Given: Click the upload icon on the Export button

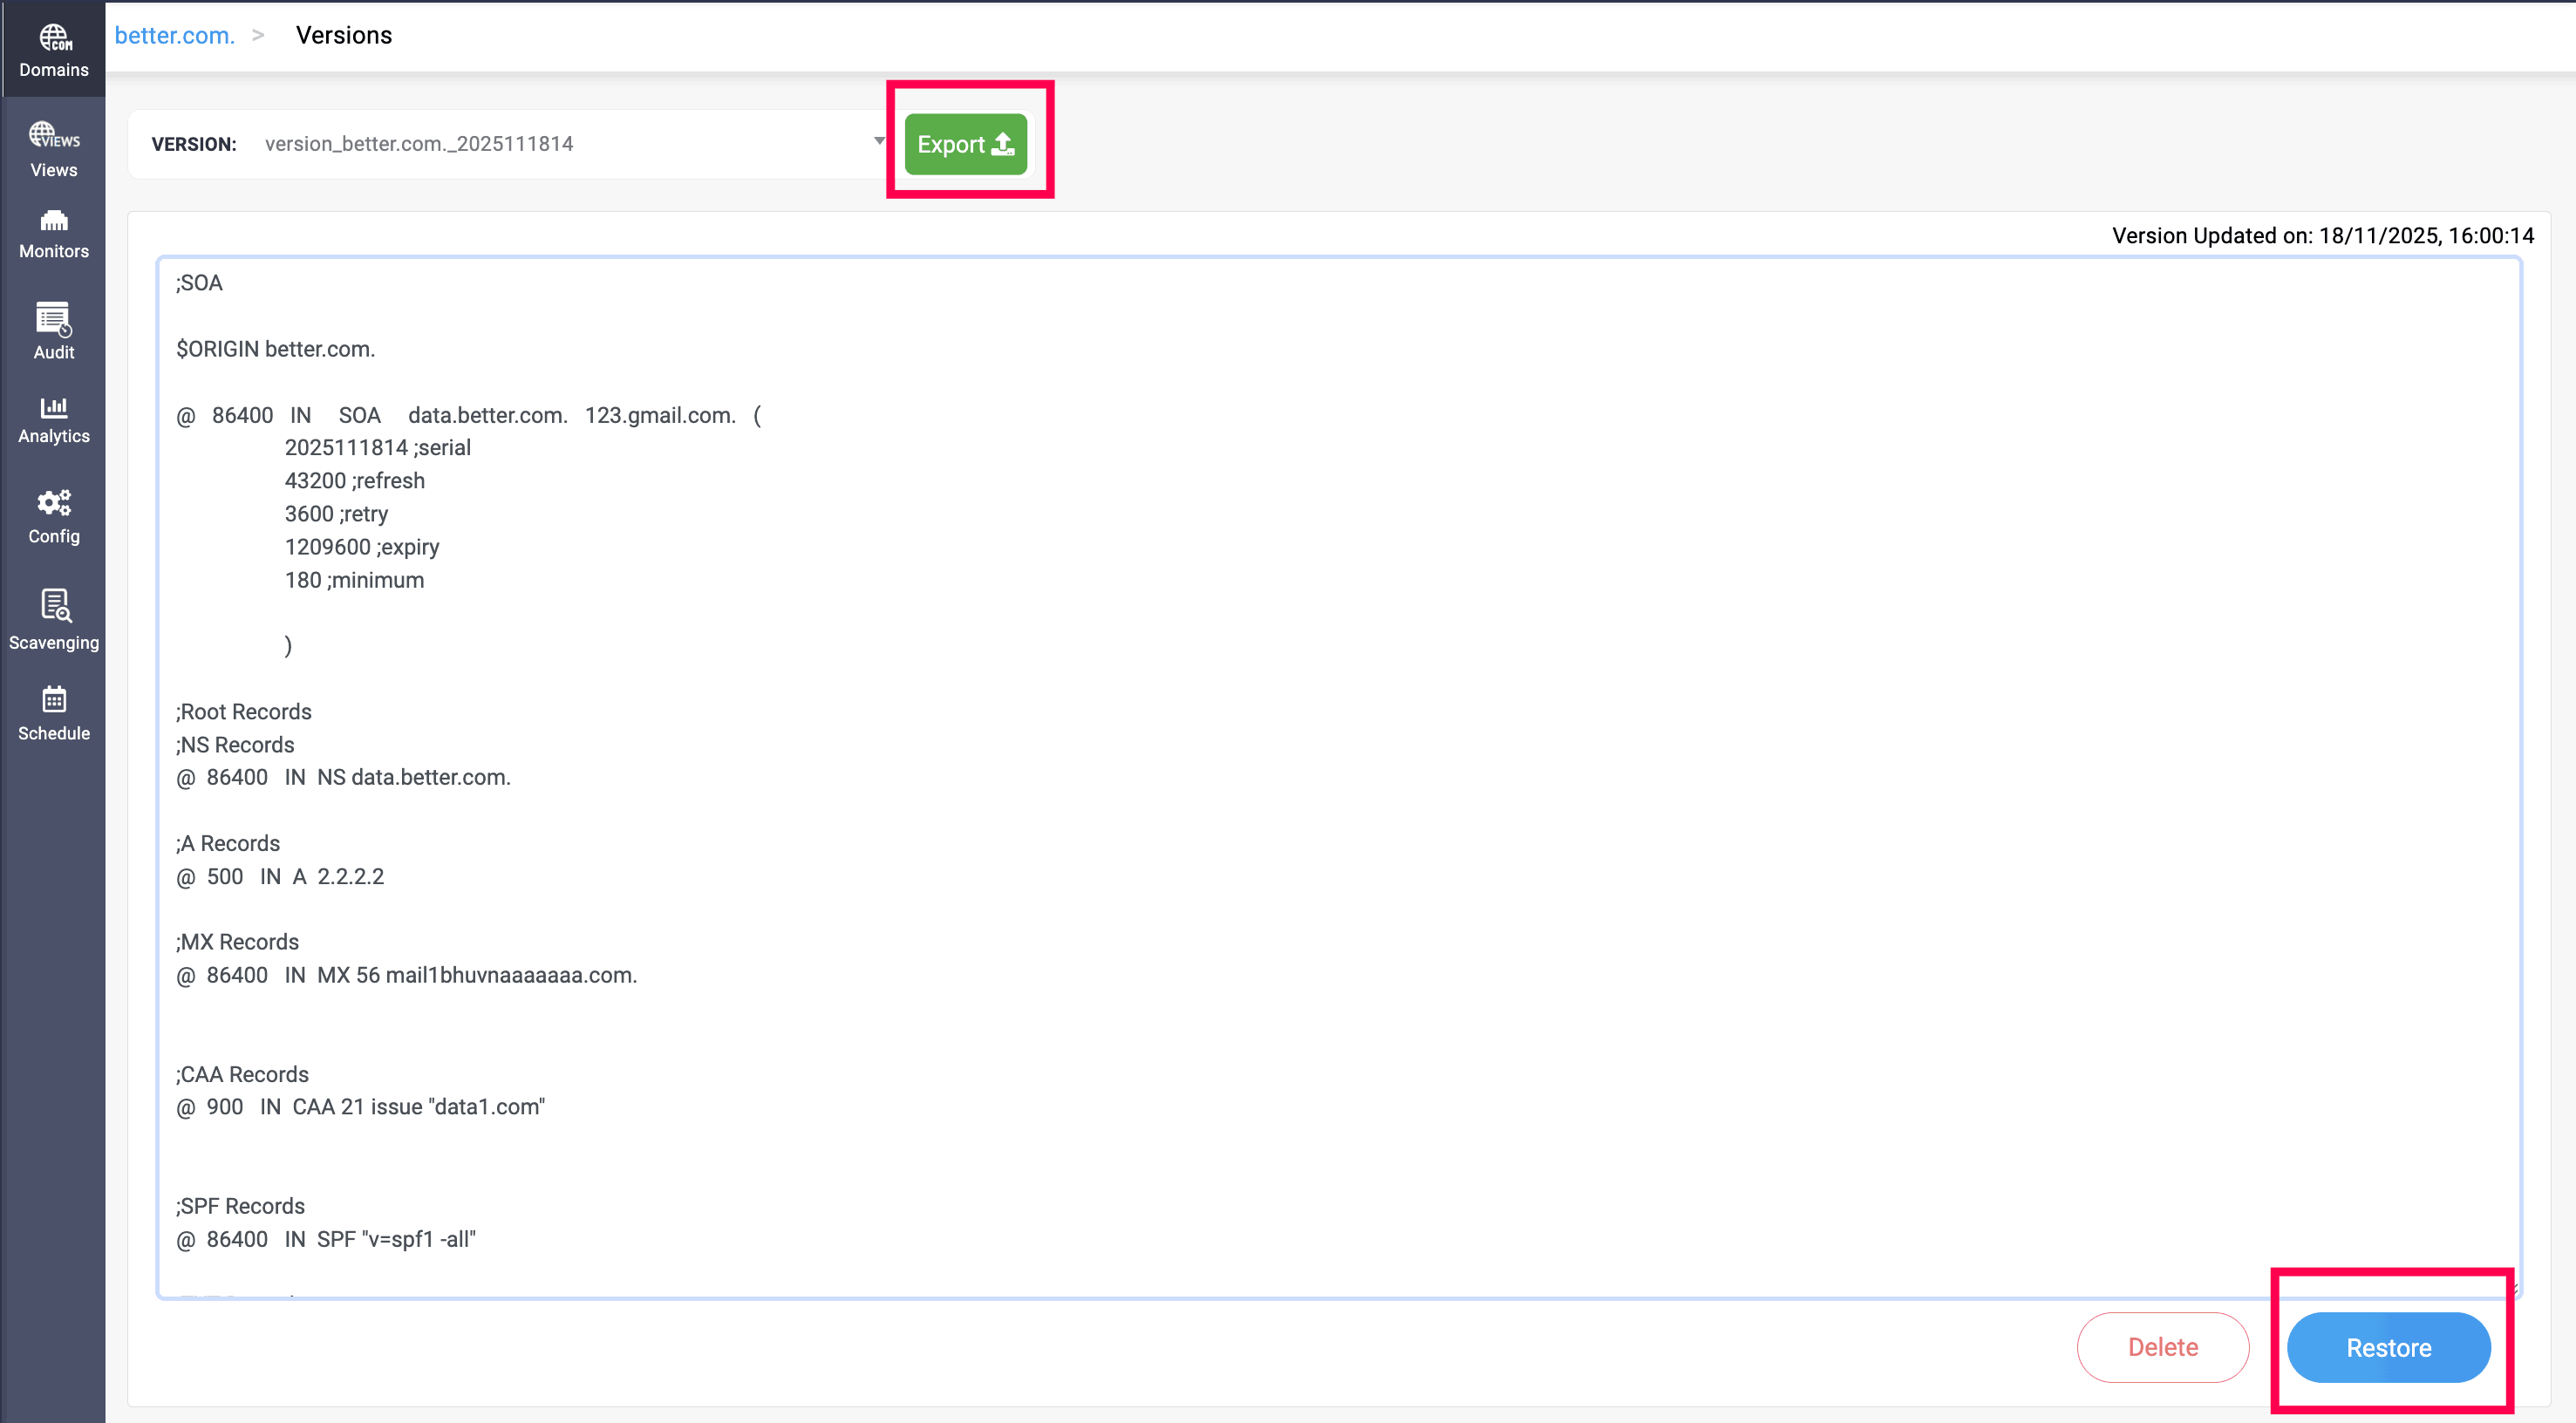Looking at the screenshot, I should pos(1003,144).
